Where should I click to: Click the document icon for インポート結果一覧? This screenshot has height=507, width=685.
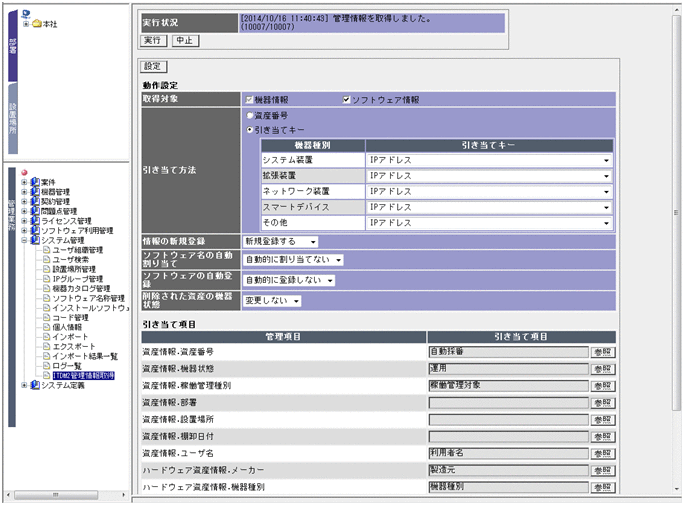pyautogui.click(x=46, y=356)
